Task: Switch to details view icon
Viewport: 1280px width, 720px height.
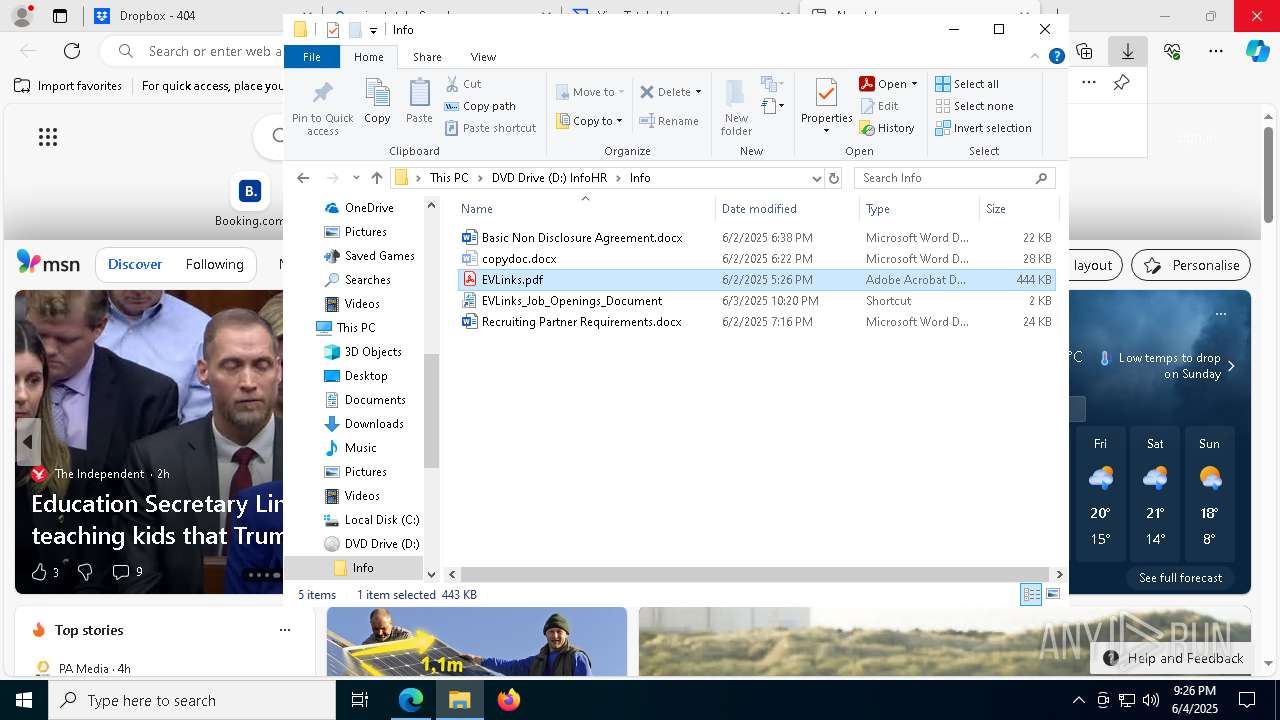Action: (1031, 595)
